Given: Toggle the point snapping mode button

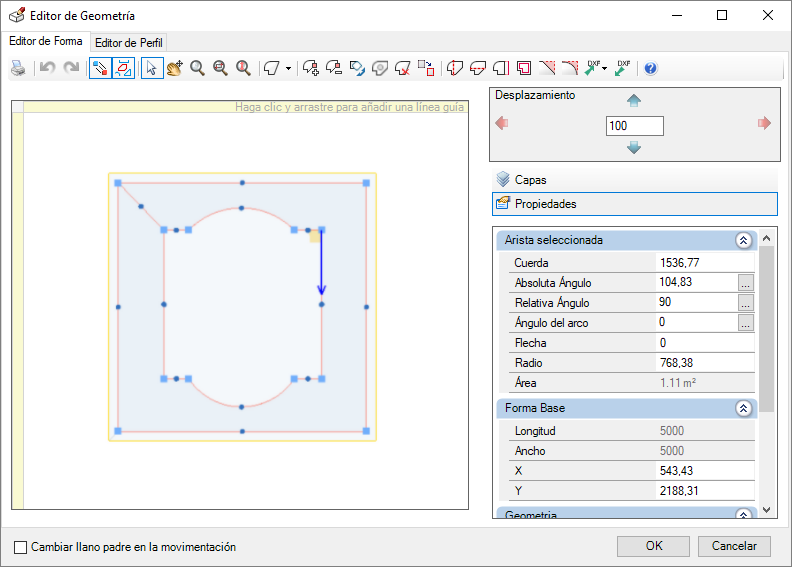Looking at the screenshot, I should point(100,68).
